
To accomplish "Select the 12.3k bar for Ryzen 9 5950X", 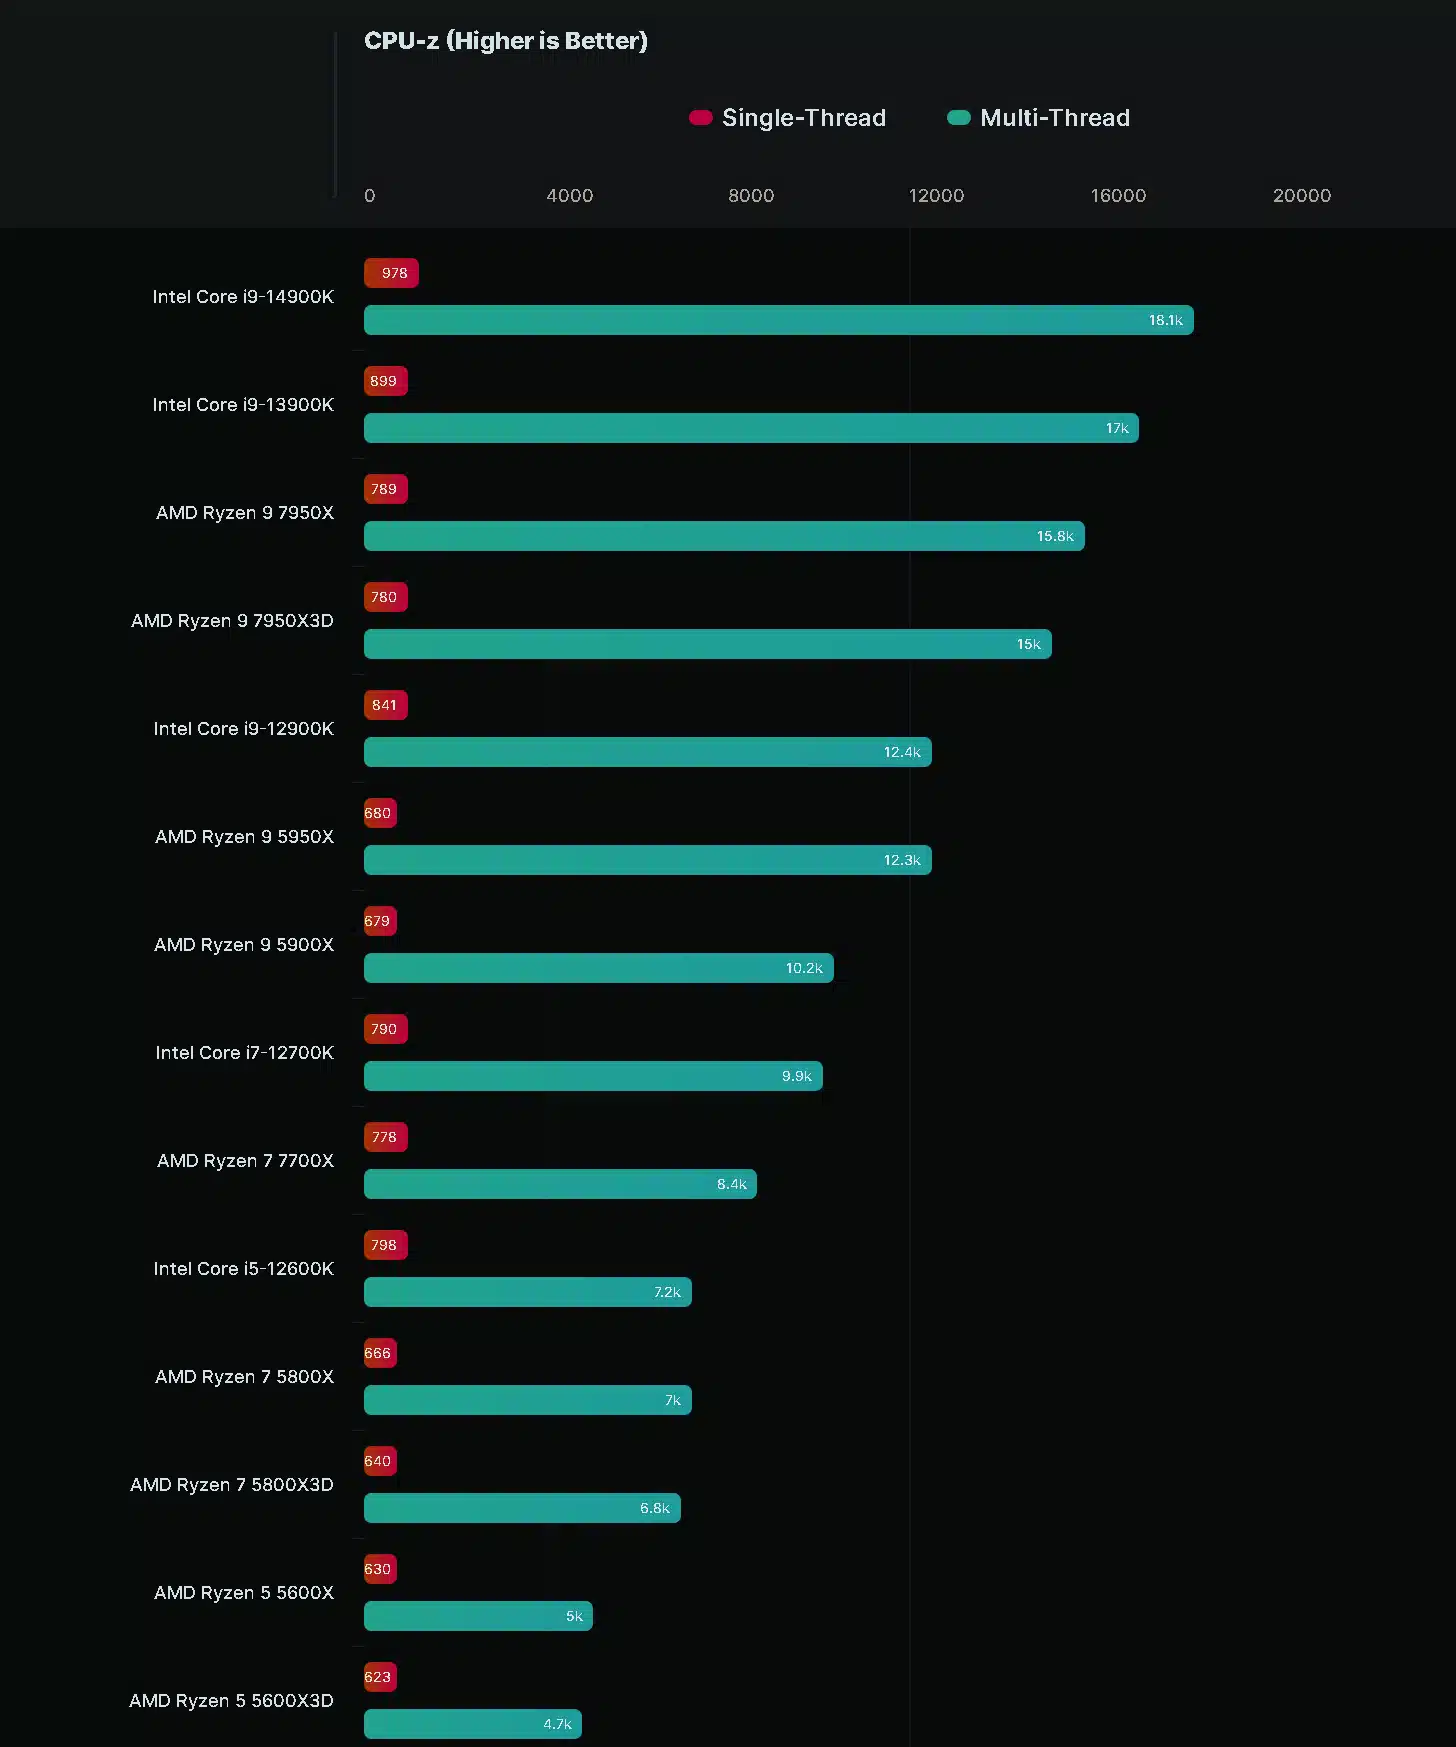I will tap(647, 860).
